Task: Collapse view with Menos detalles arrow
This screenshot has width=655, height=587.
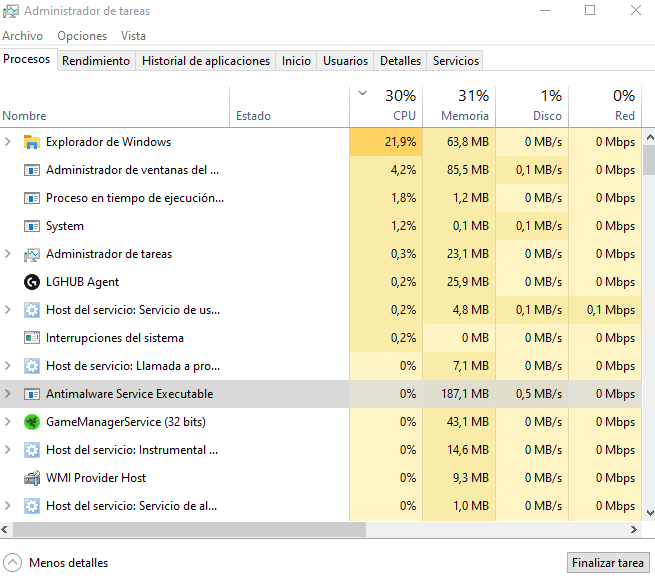Action: 13,563
